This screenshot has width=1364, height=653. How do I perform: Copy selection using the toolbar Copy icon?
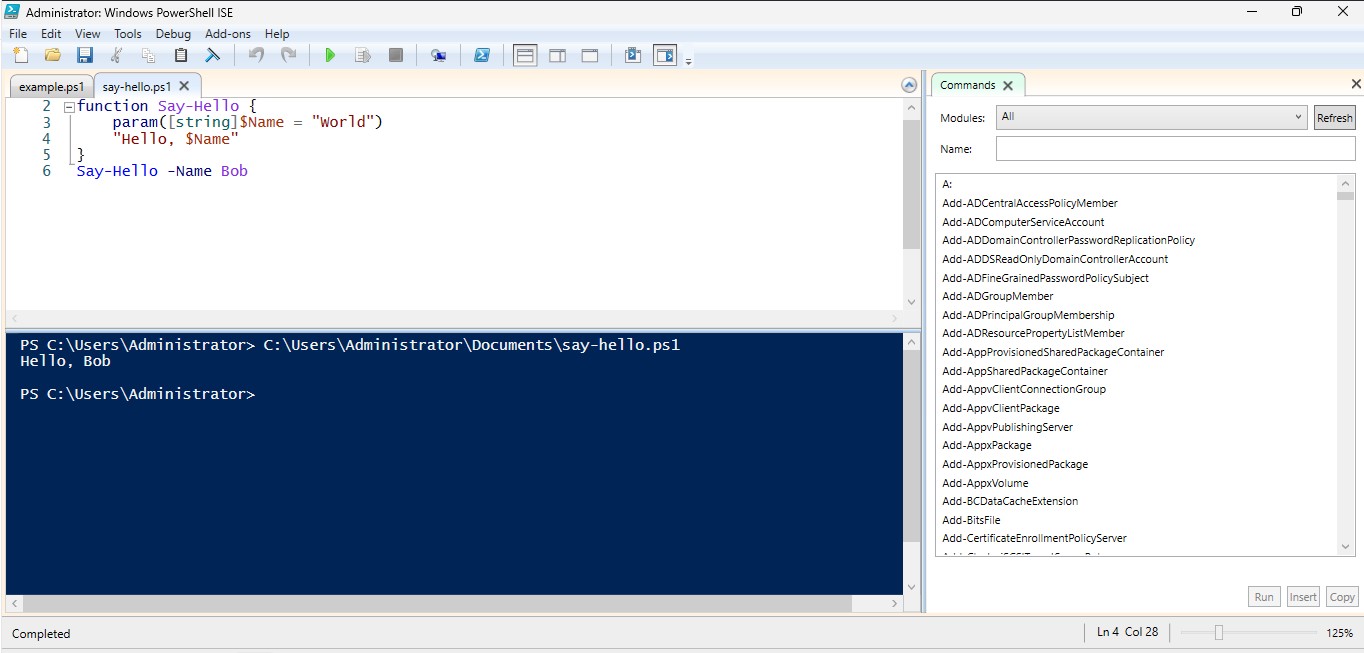click(x=149, y=55)
